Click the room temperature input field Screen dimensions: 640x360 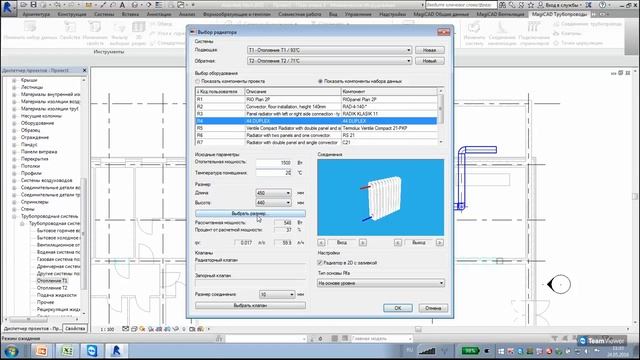coord(273,173)
